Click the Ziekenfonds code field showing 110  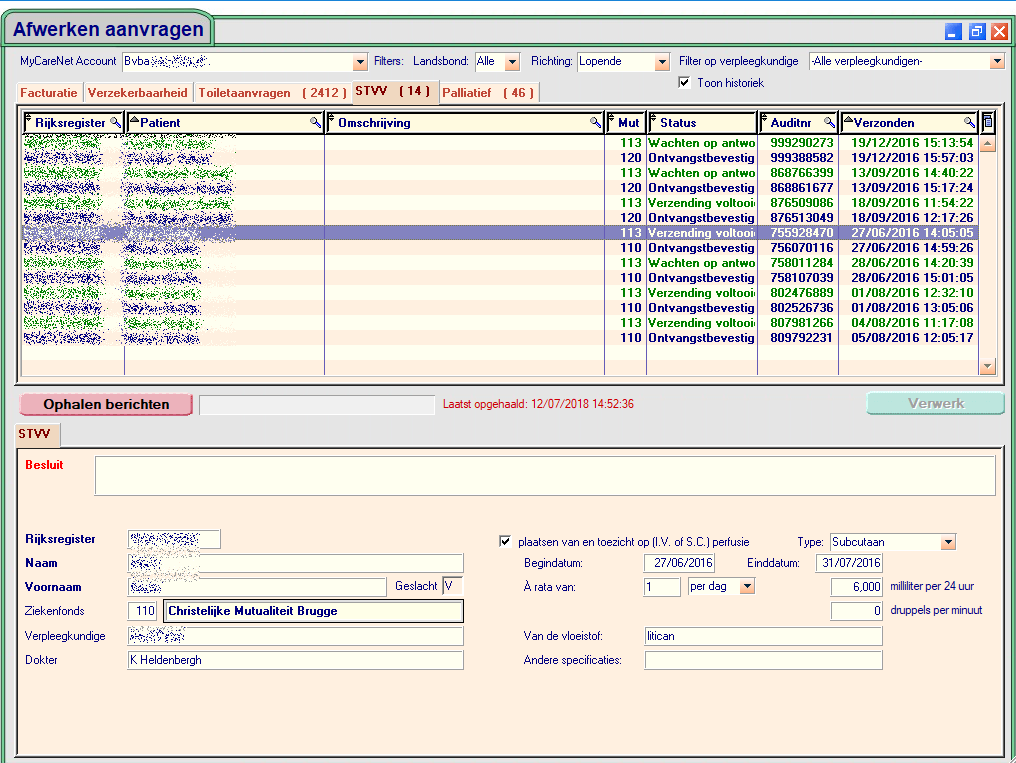coord(143,611)
